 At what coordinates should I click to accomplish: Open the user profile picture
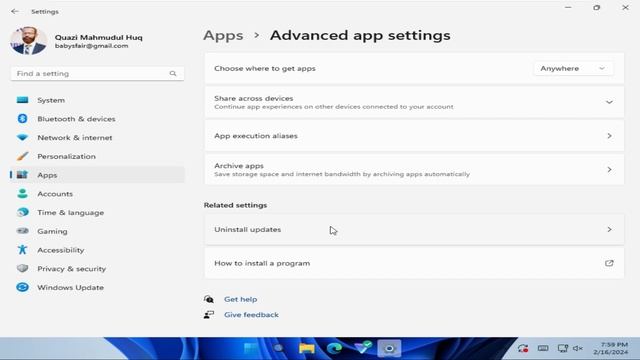coord(28,41)
